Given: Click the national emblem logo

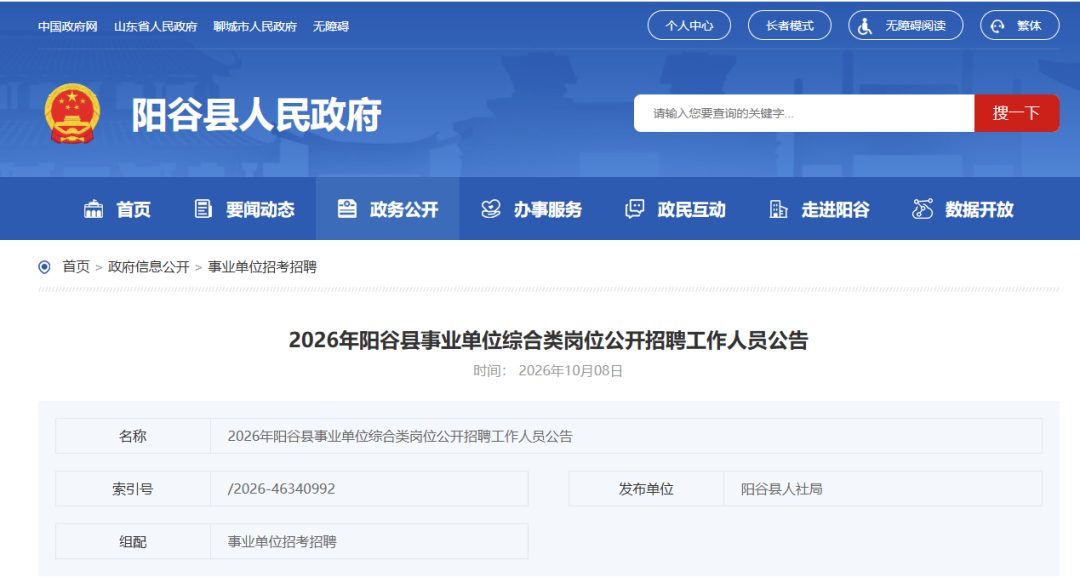Looking at the screenshot, I should point(72,114).
